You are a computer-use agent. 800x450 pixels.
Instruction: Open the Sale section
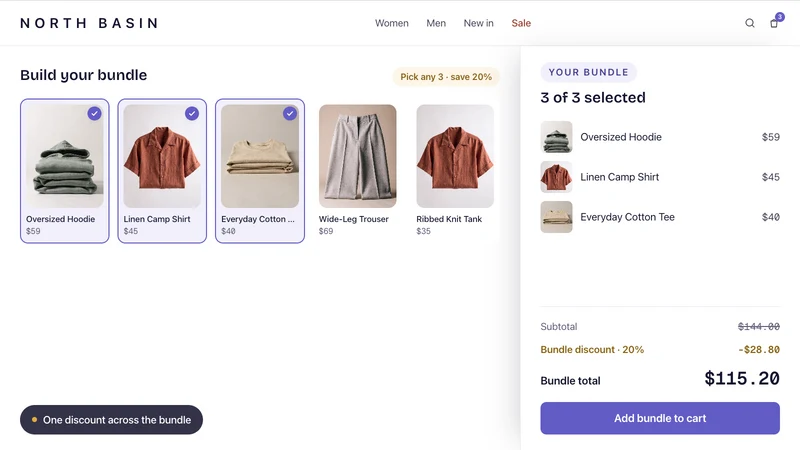pos(521,23)
